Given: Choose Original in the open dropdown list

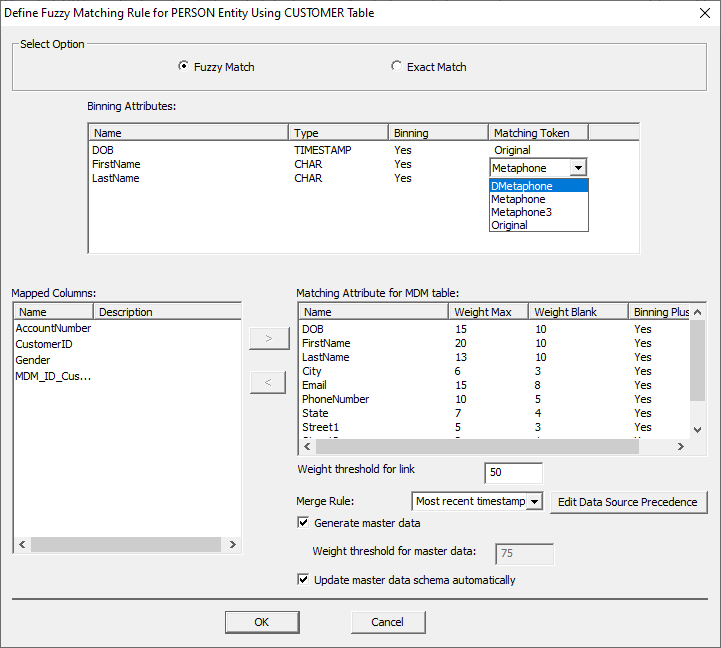Looking at the screenshot, I should click(538, 225).
